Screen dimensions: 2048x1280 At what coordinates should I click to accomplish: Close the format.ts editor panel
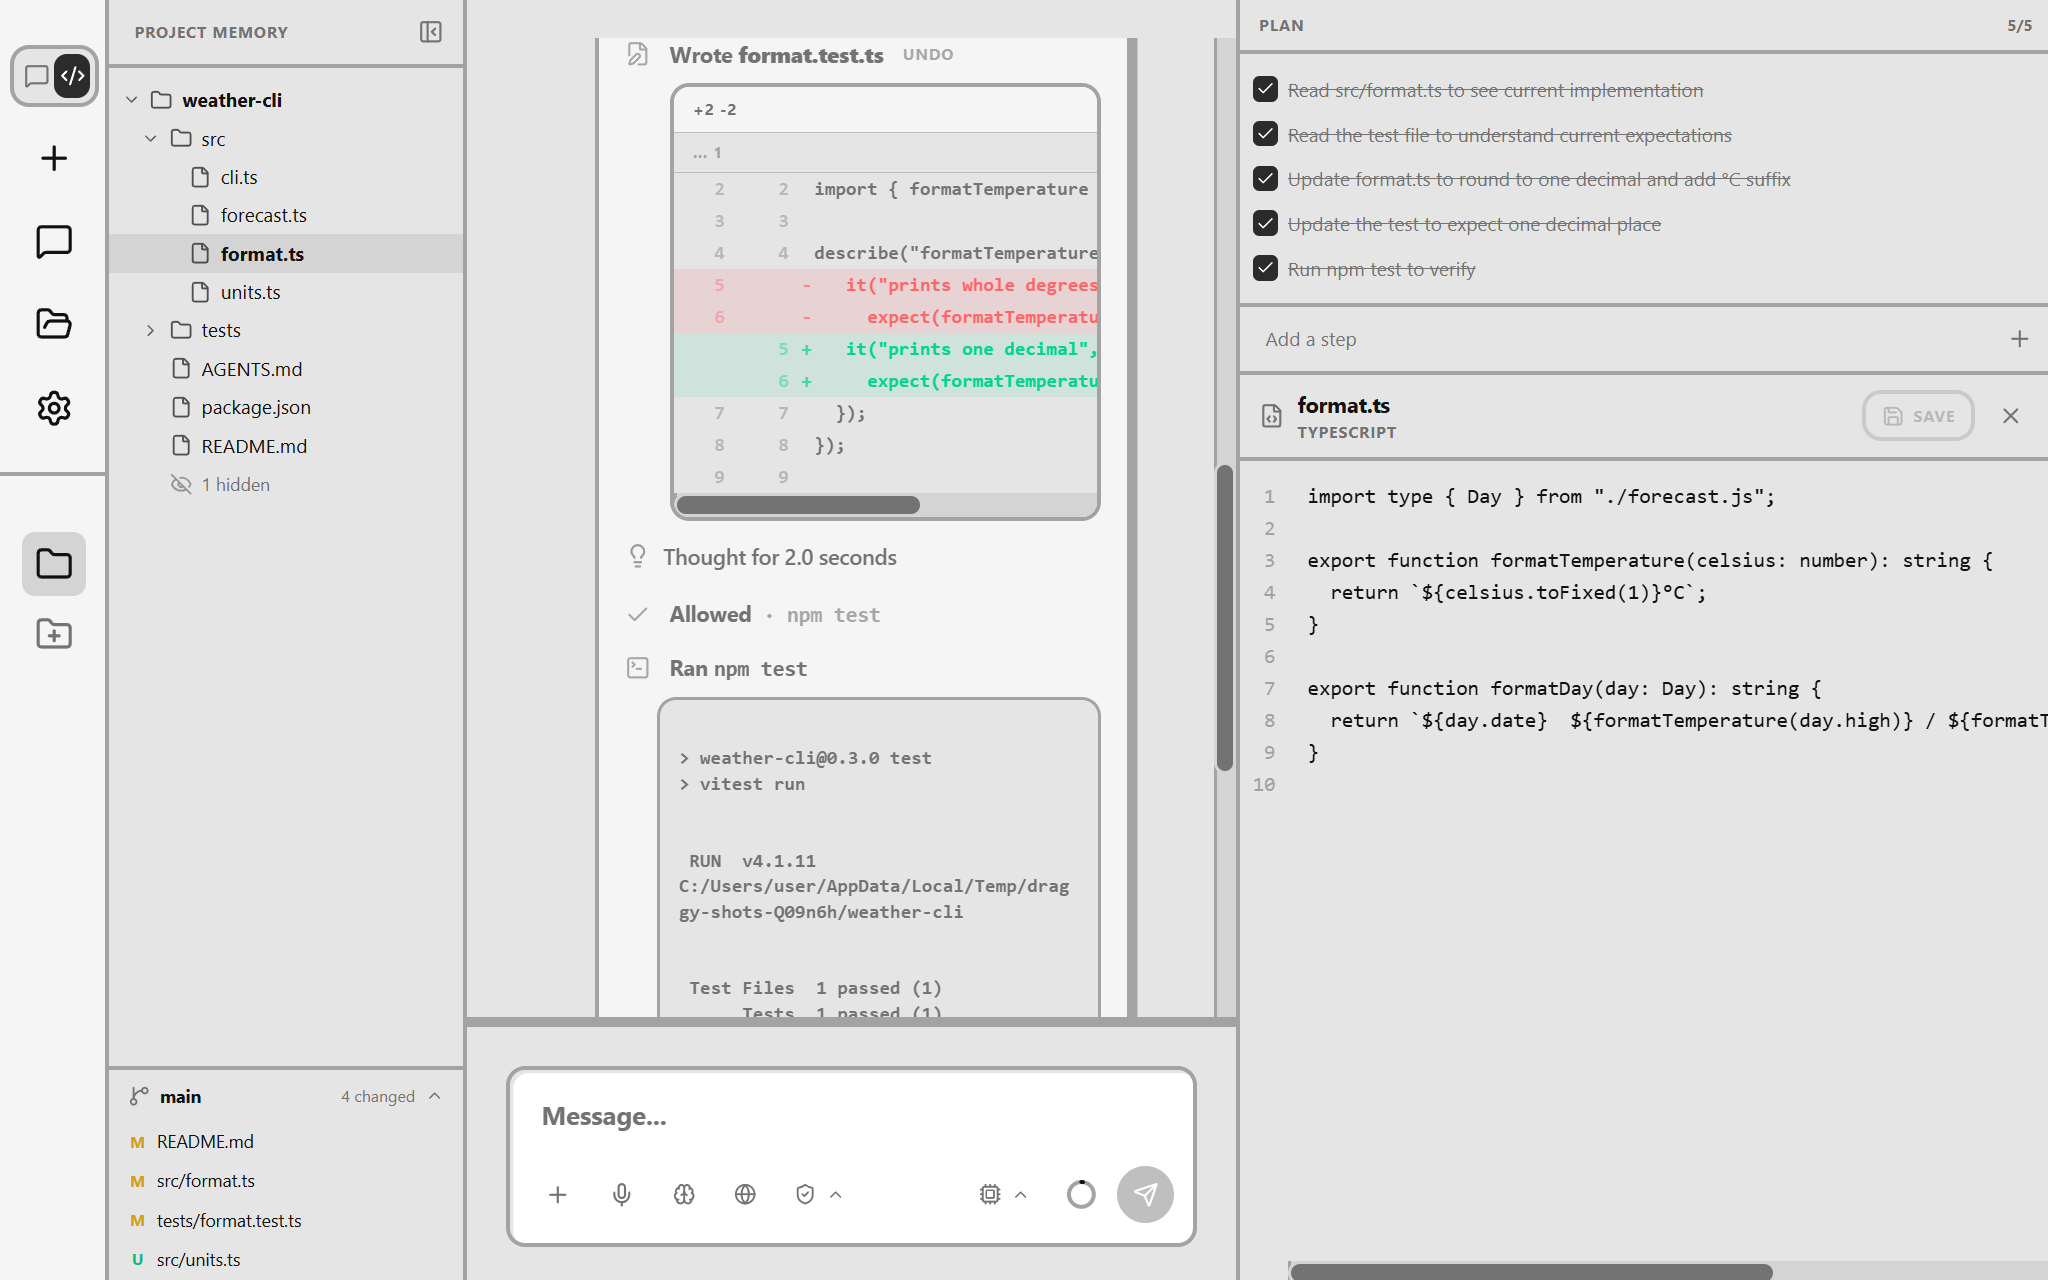click(2011, 416)
